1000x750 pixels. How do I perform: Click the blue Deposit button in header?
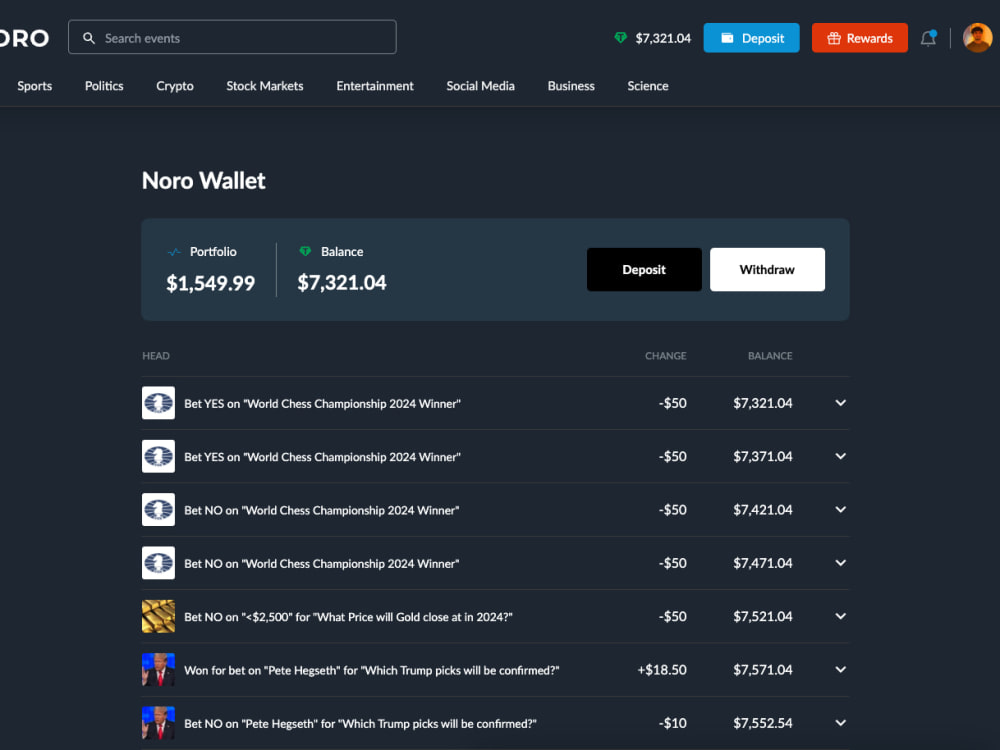(x=751, y=38)
